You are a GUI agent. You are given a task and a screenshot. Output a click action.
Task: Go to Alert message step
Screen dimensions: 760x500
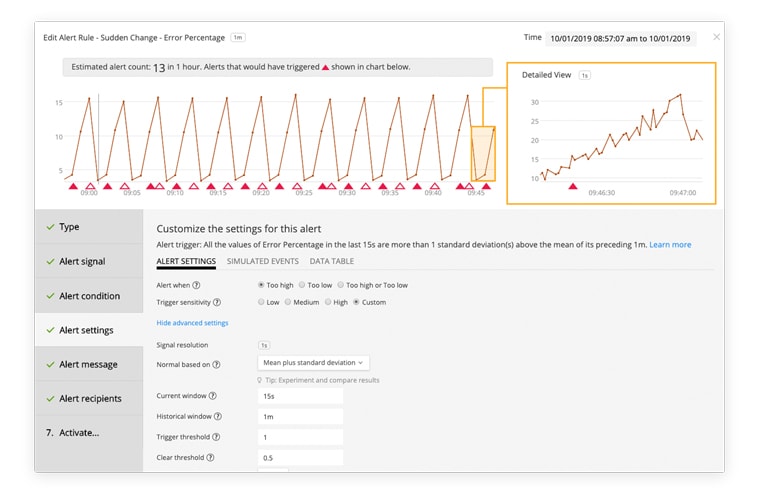click(88, 364)
